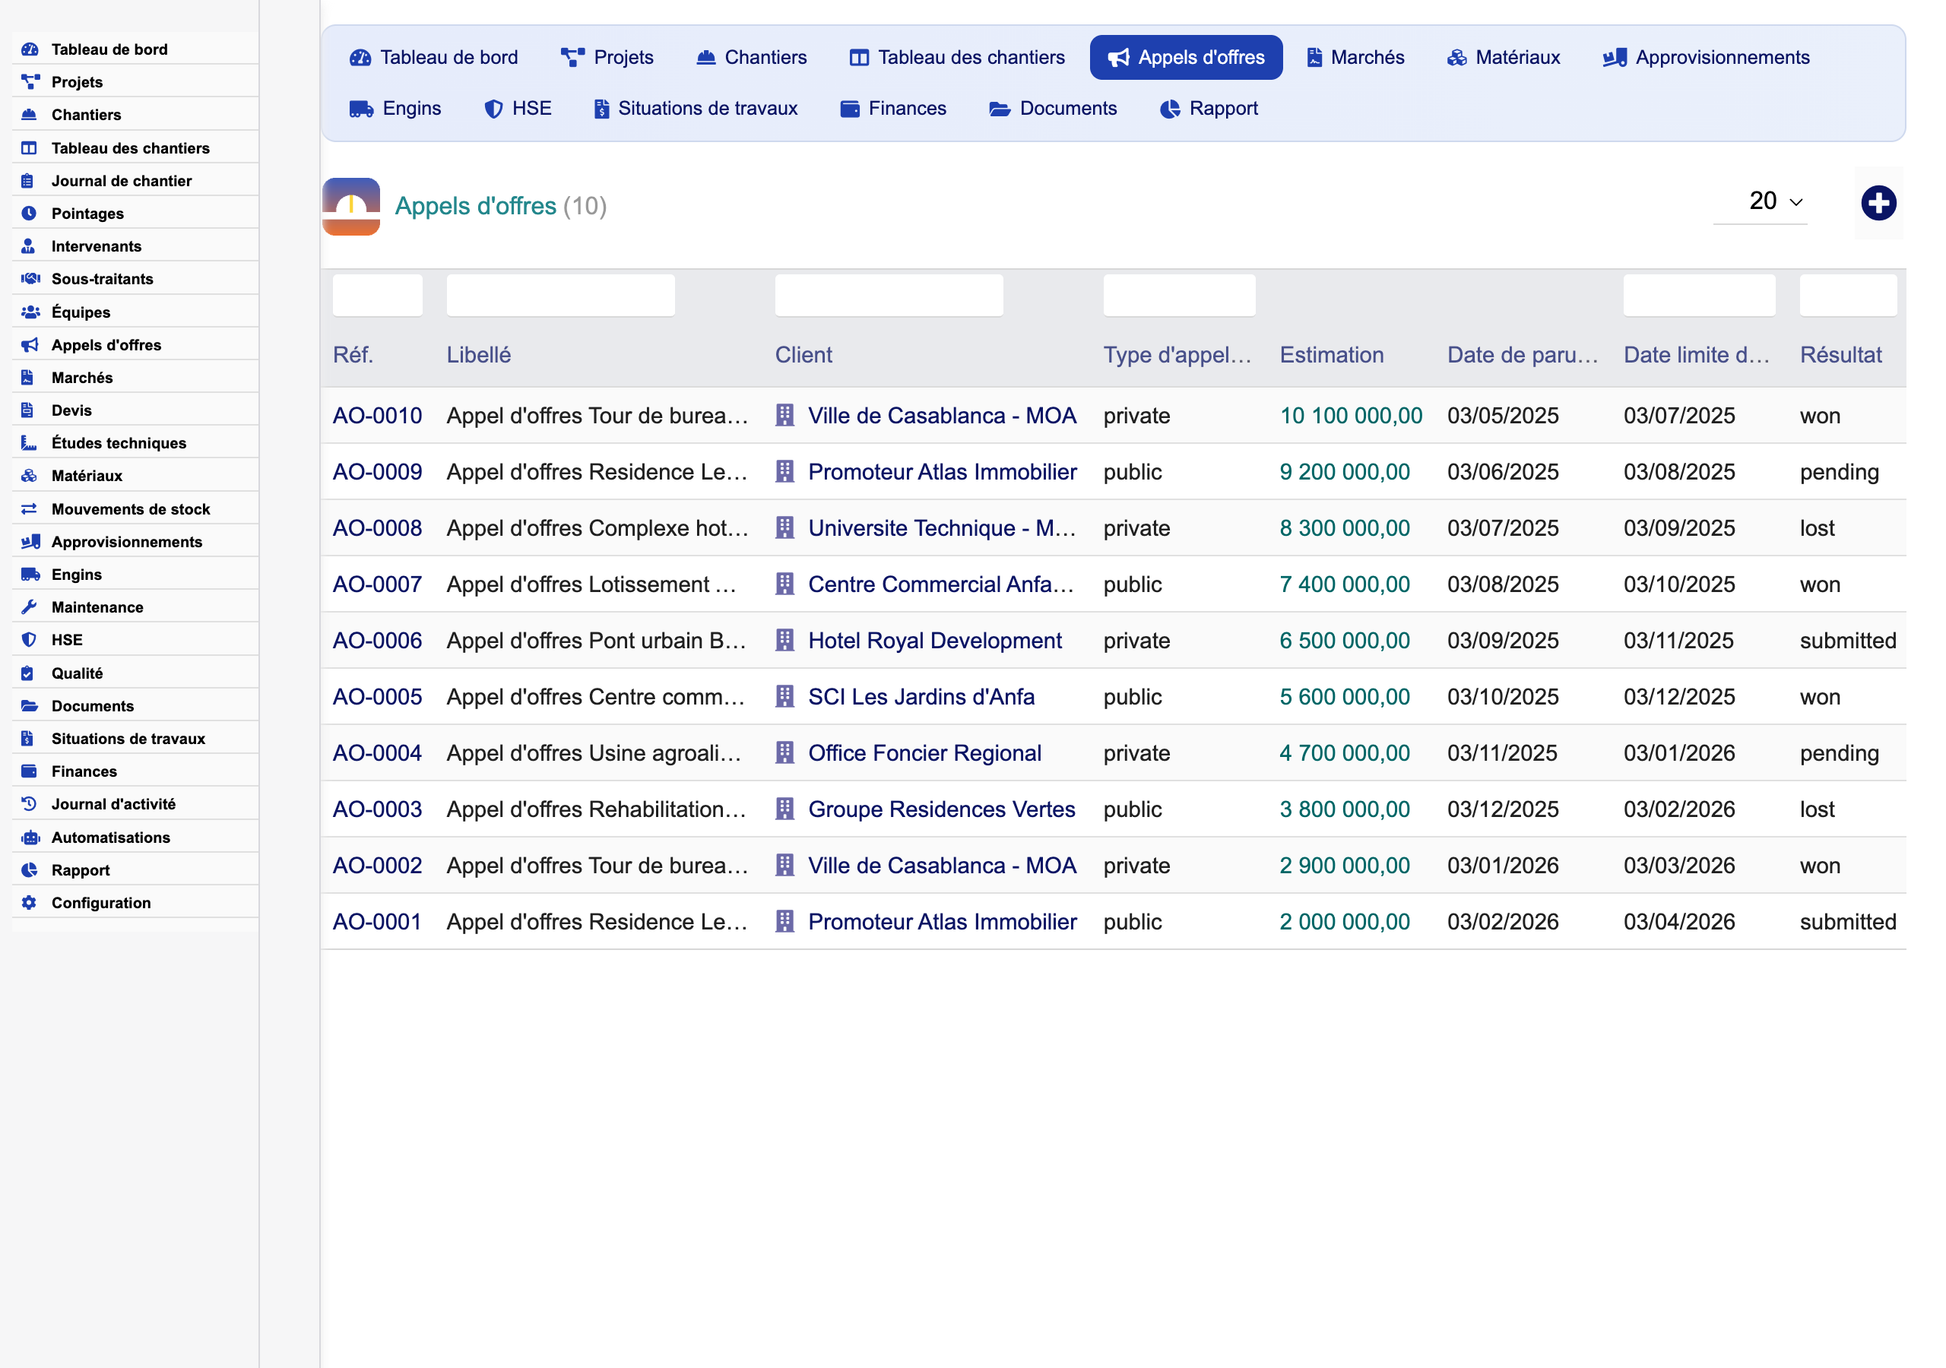
Task: Open the AO-0001 reference link
Action: pos(377,922)
